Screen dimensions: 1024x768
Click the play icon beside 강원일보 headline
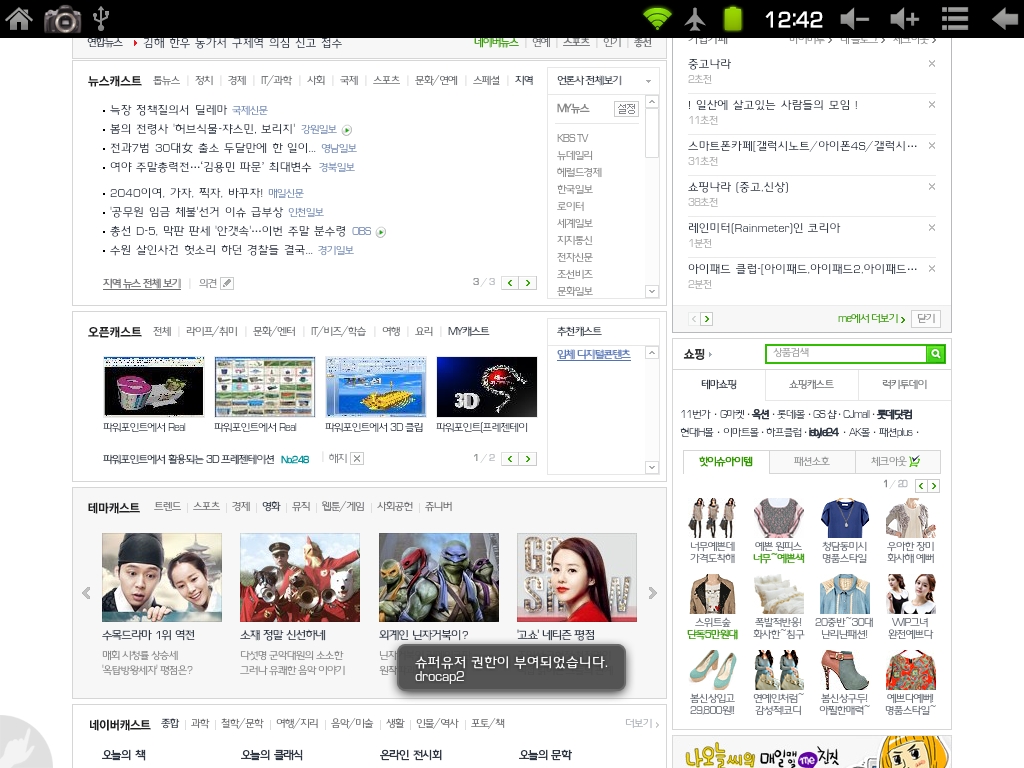pyautogui.click(x=347, y=130)
